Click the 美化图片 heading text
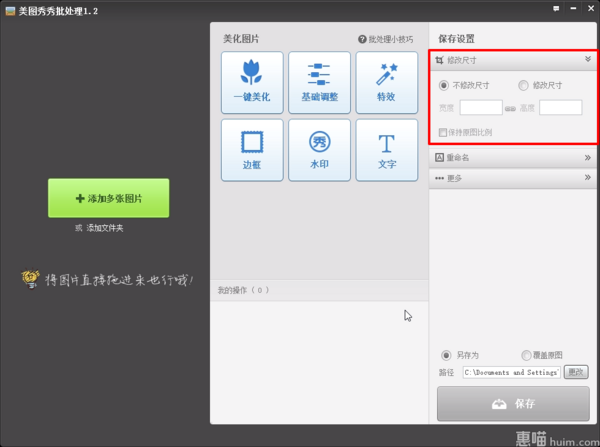The width and height of the screenshot is (600, 447). [x=241, y=39]
